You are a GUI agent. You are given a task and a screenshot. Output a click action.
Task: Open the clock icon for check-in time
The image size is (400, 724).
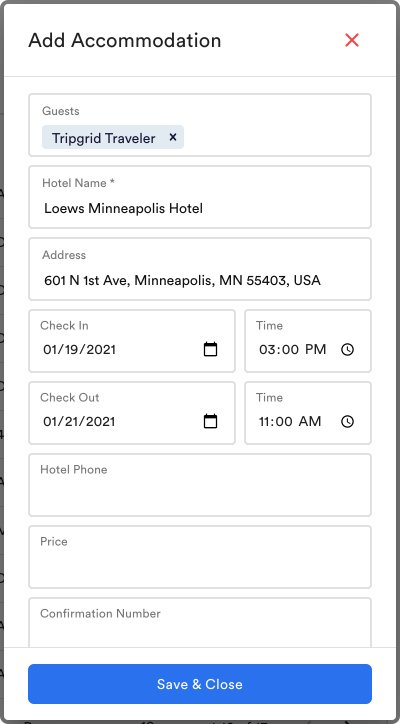click(x=347, y=350)
